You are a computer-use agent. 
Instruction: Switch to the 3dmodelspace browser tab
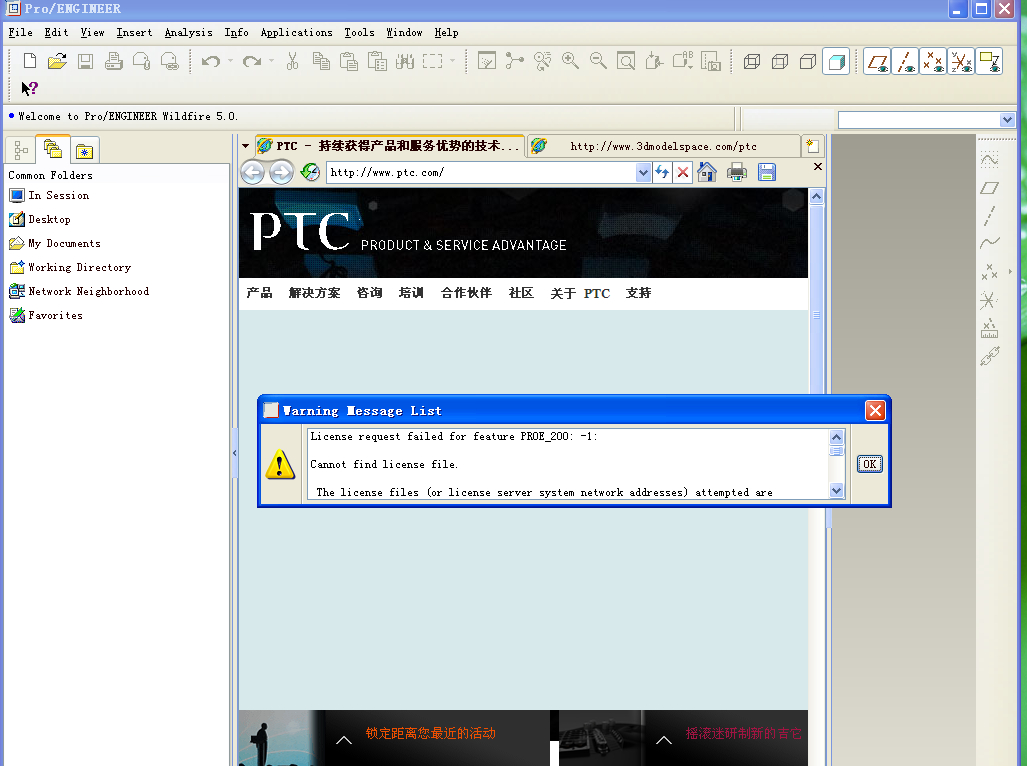point(663,146)
